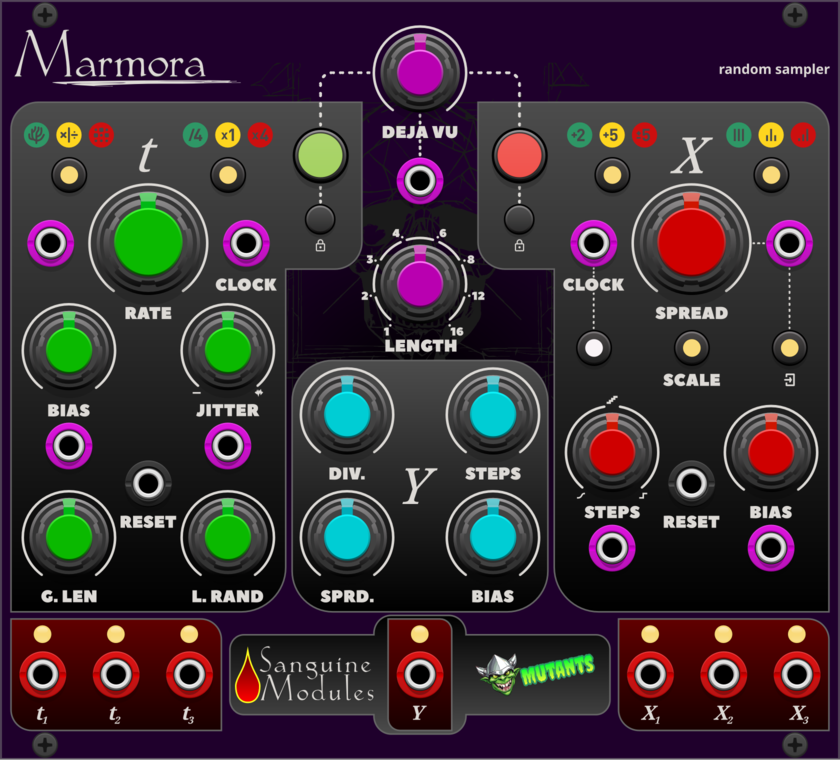Click the yellow x1 range icon
The height and width of the screenshot is (760, 840).
(228, 135)
